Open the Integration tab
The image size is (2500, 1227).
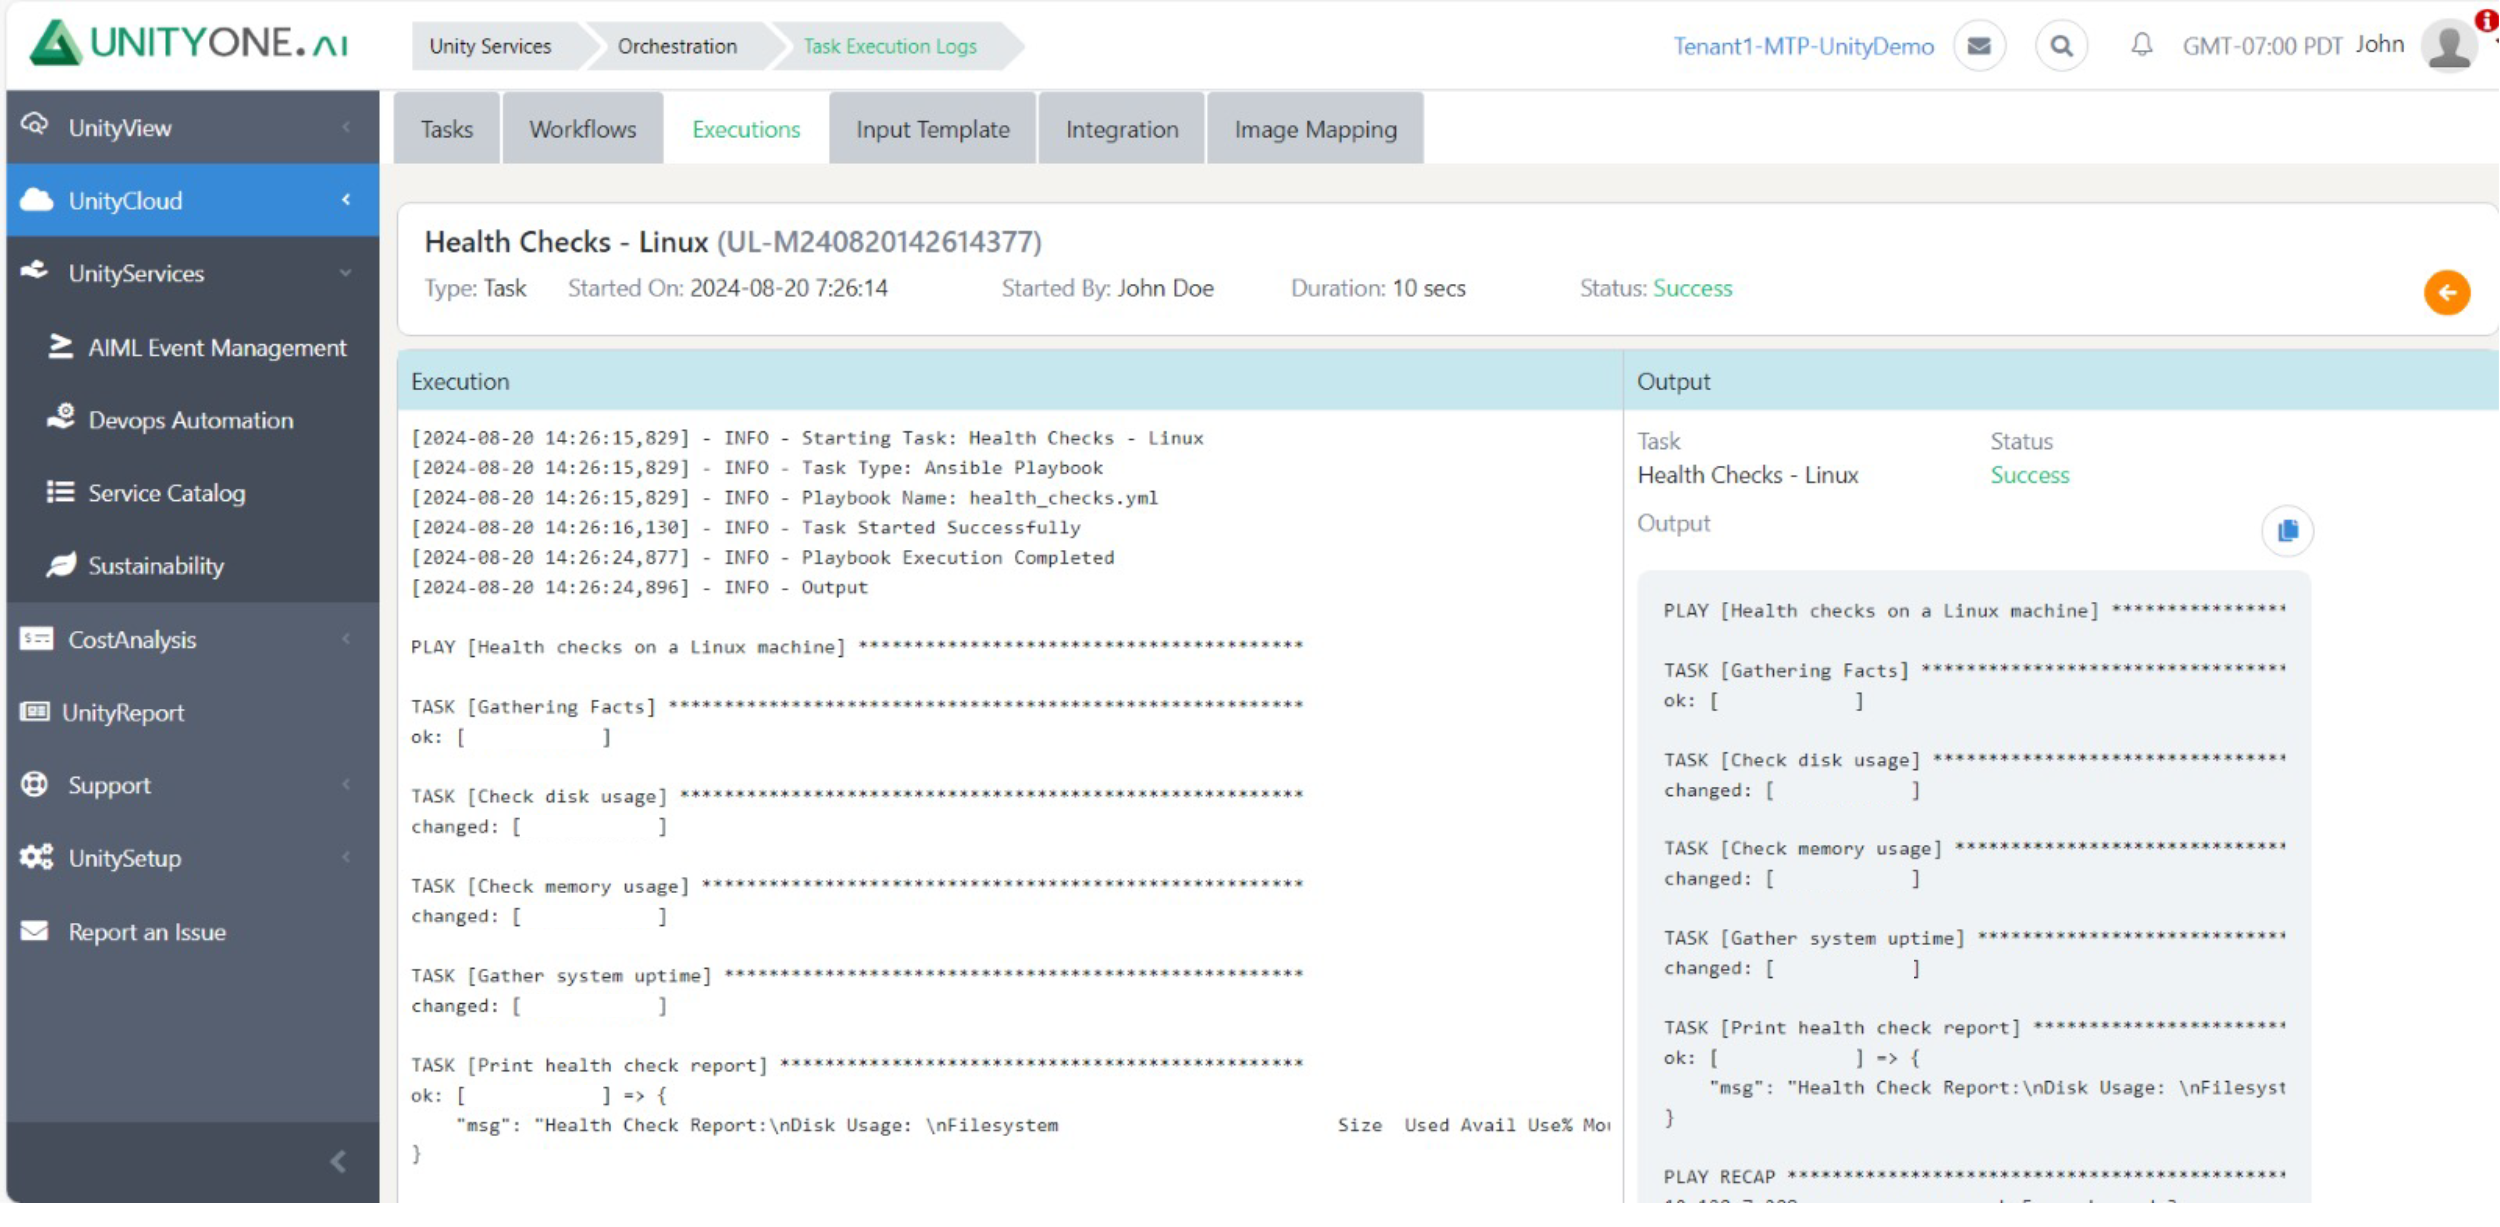1121,129
